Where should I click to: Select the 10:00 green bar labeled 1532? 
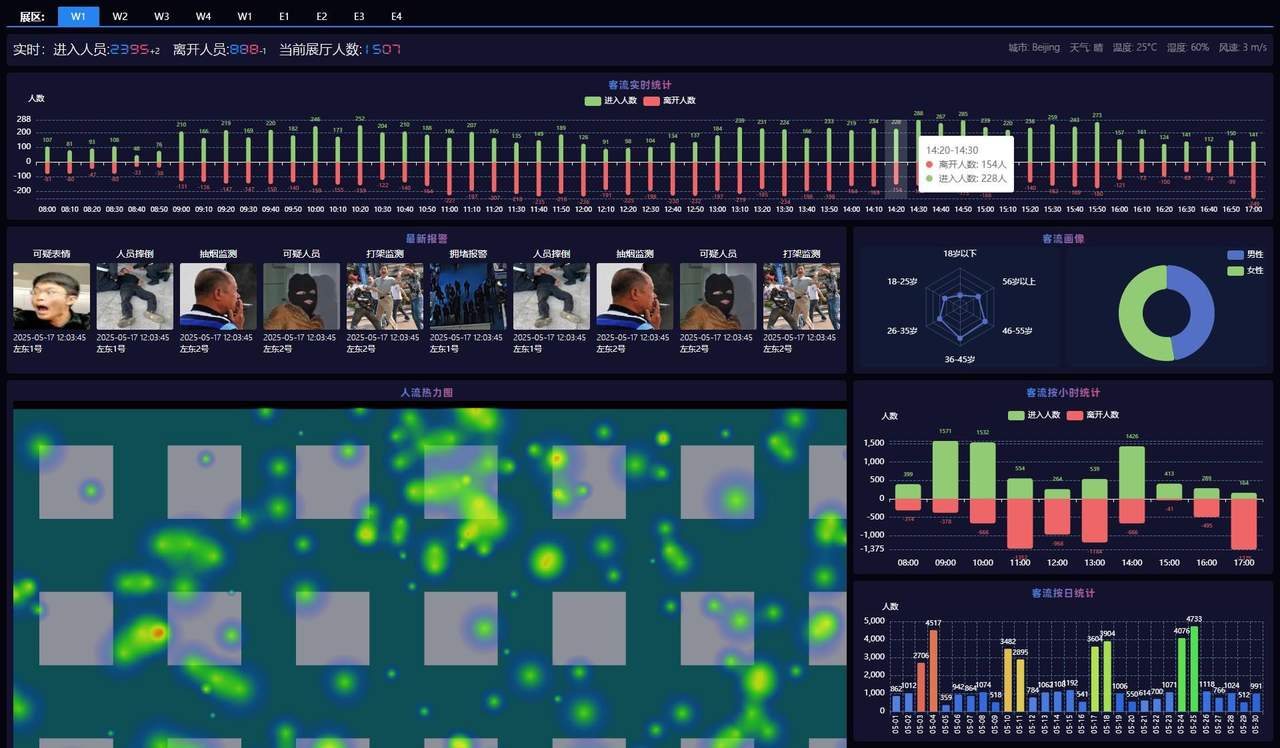point(983,470)
